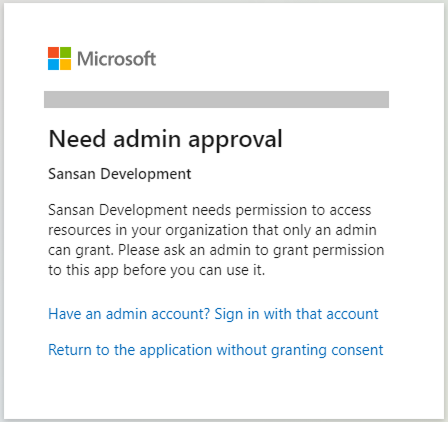Click the gray redacted account bar

216,99
